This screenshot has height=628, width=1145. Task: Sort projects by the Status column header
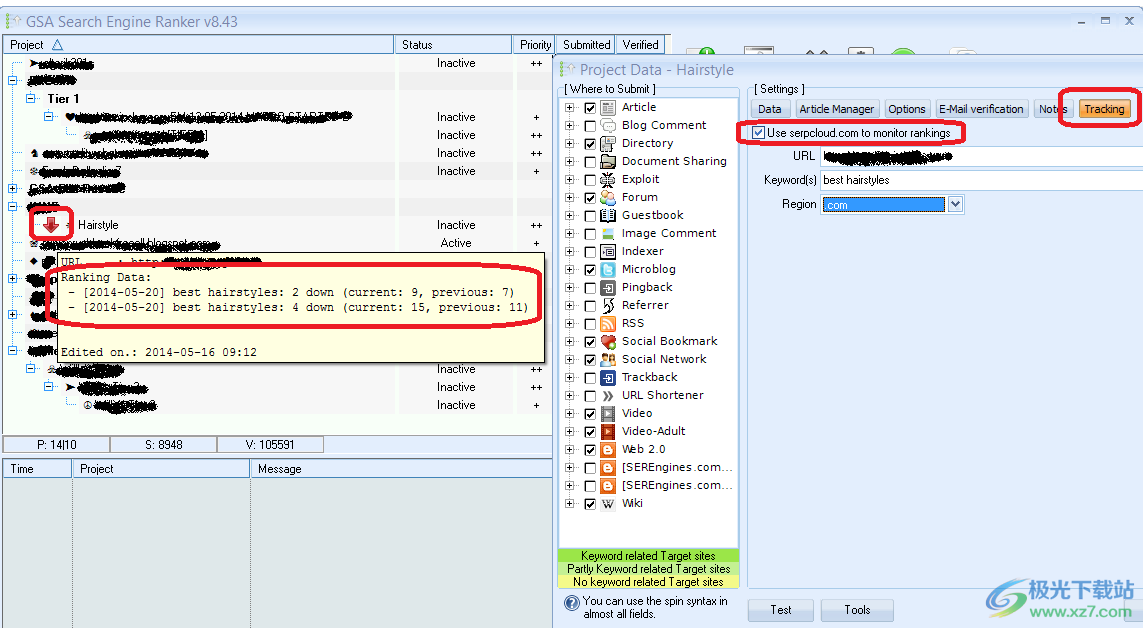click(x=453, y=45)
